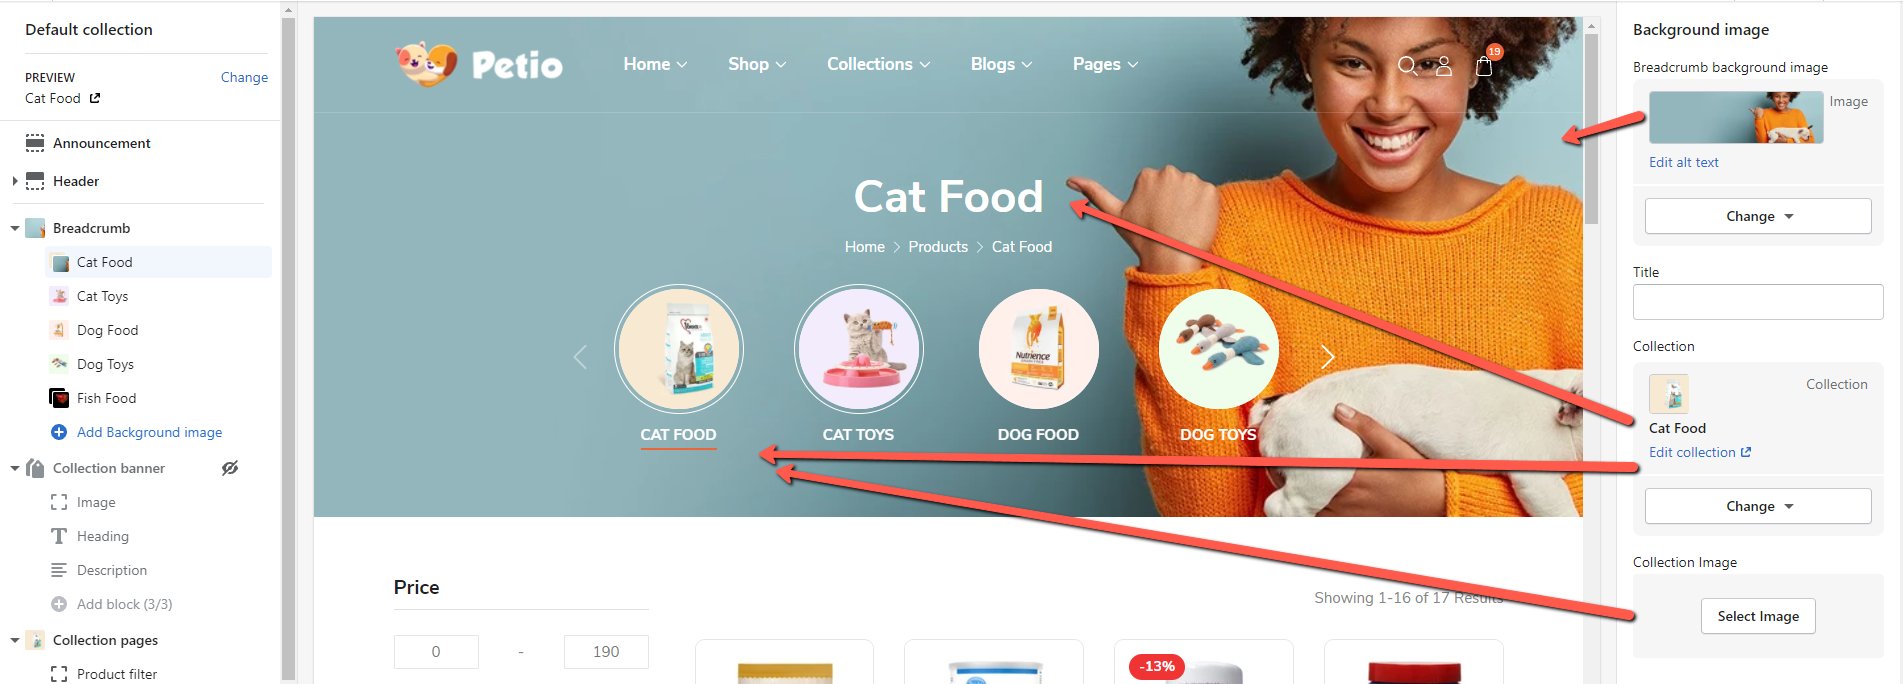Click previous arrow in collection carousel

(x=580, y=357)
